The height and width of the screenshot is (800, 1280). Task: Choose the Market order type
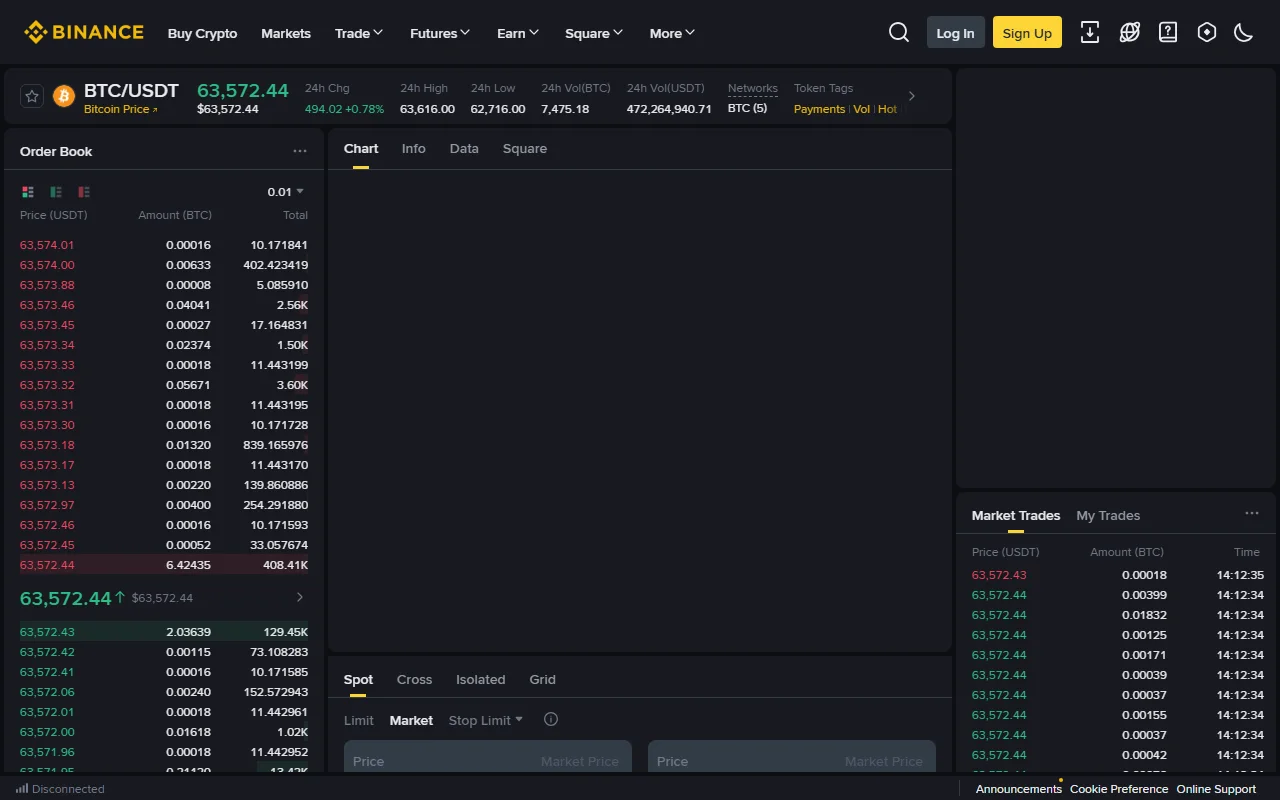coord(411,720)
